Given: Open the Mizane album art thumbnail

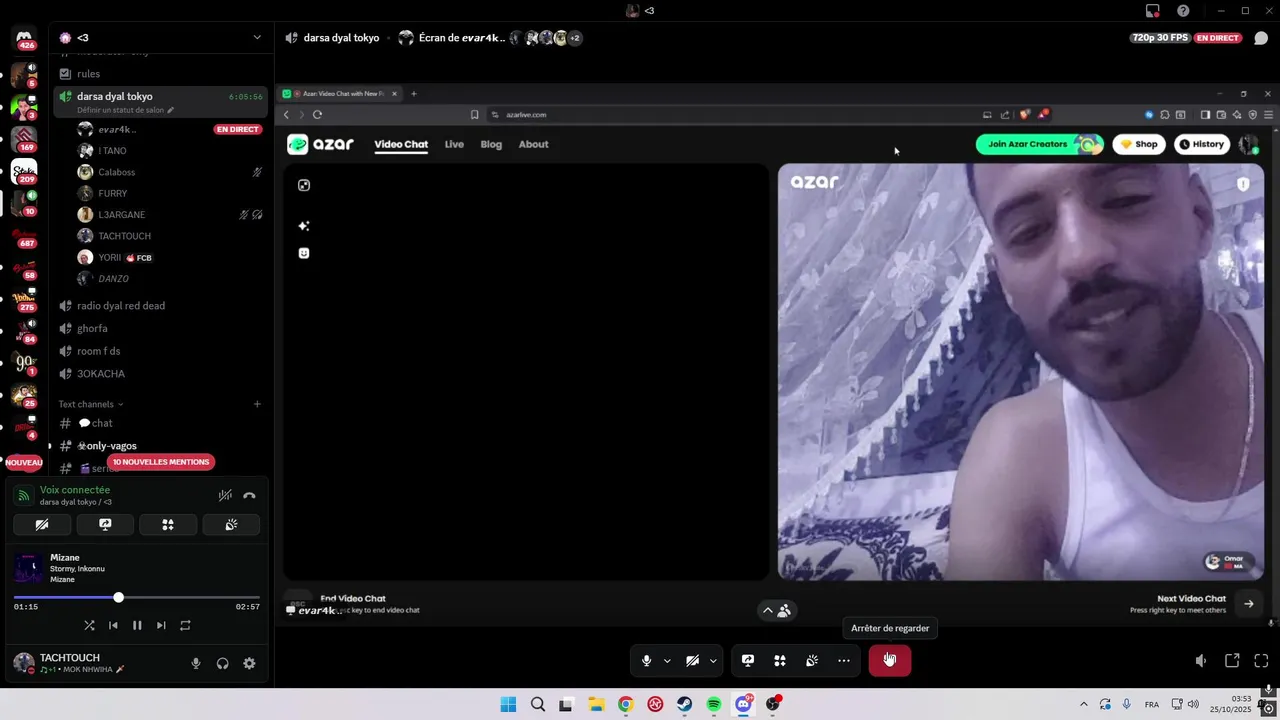Looking at the screenshot, I should [x=28, y=568].
